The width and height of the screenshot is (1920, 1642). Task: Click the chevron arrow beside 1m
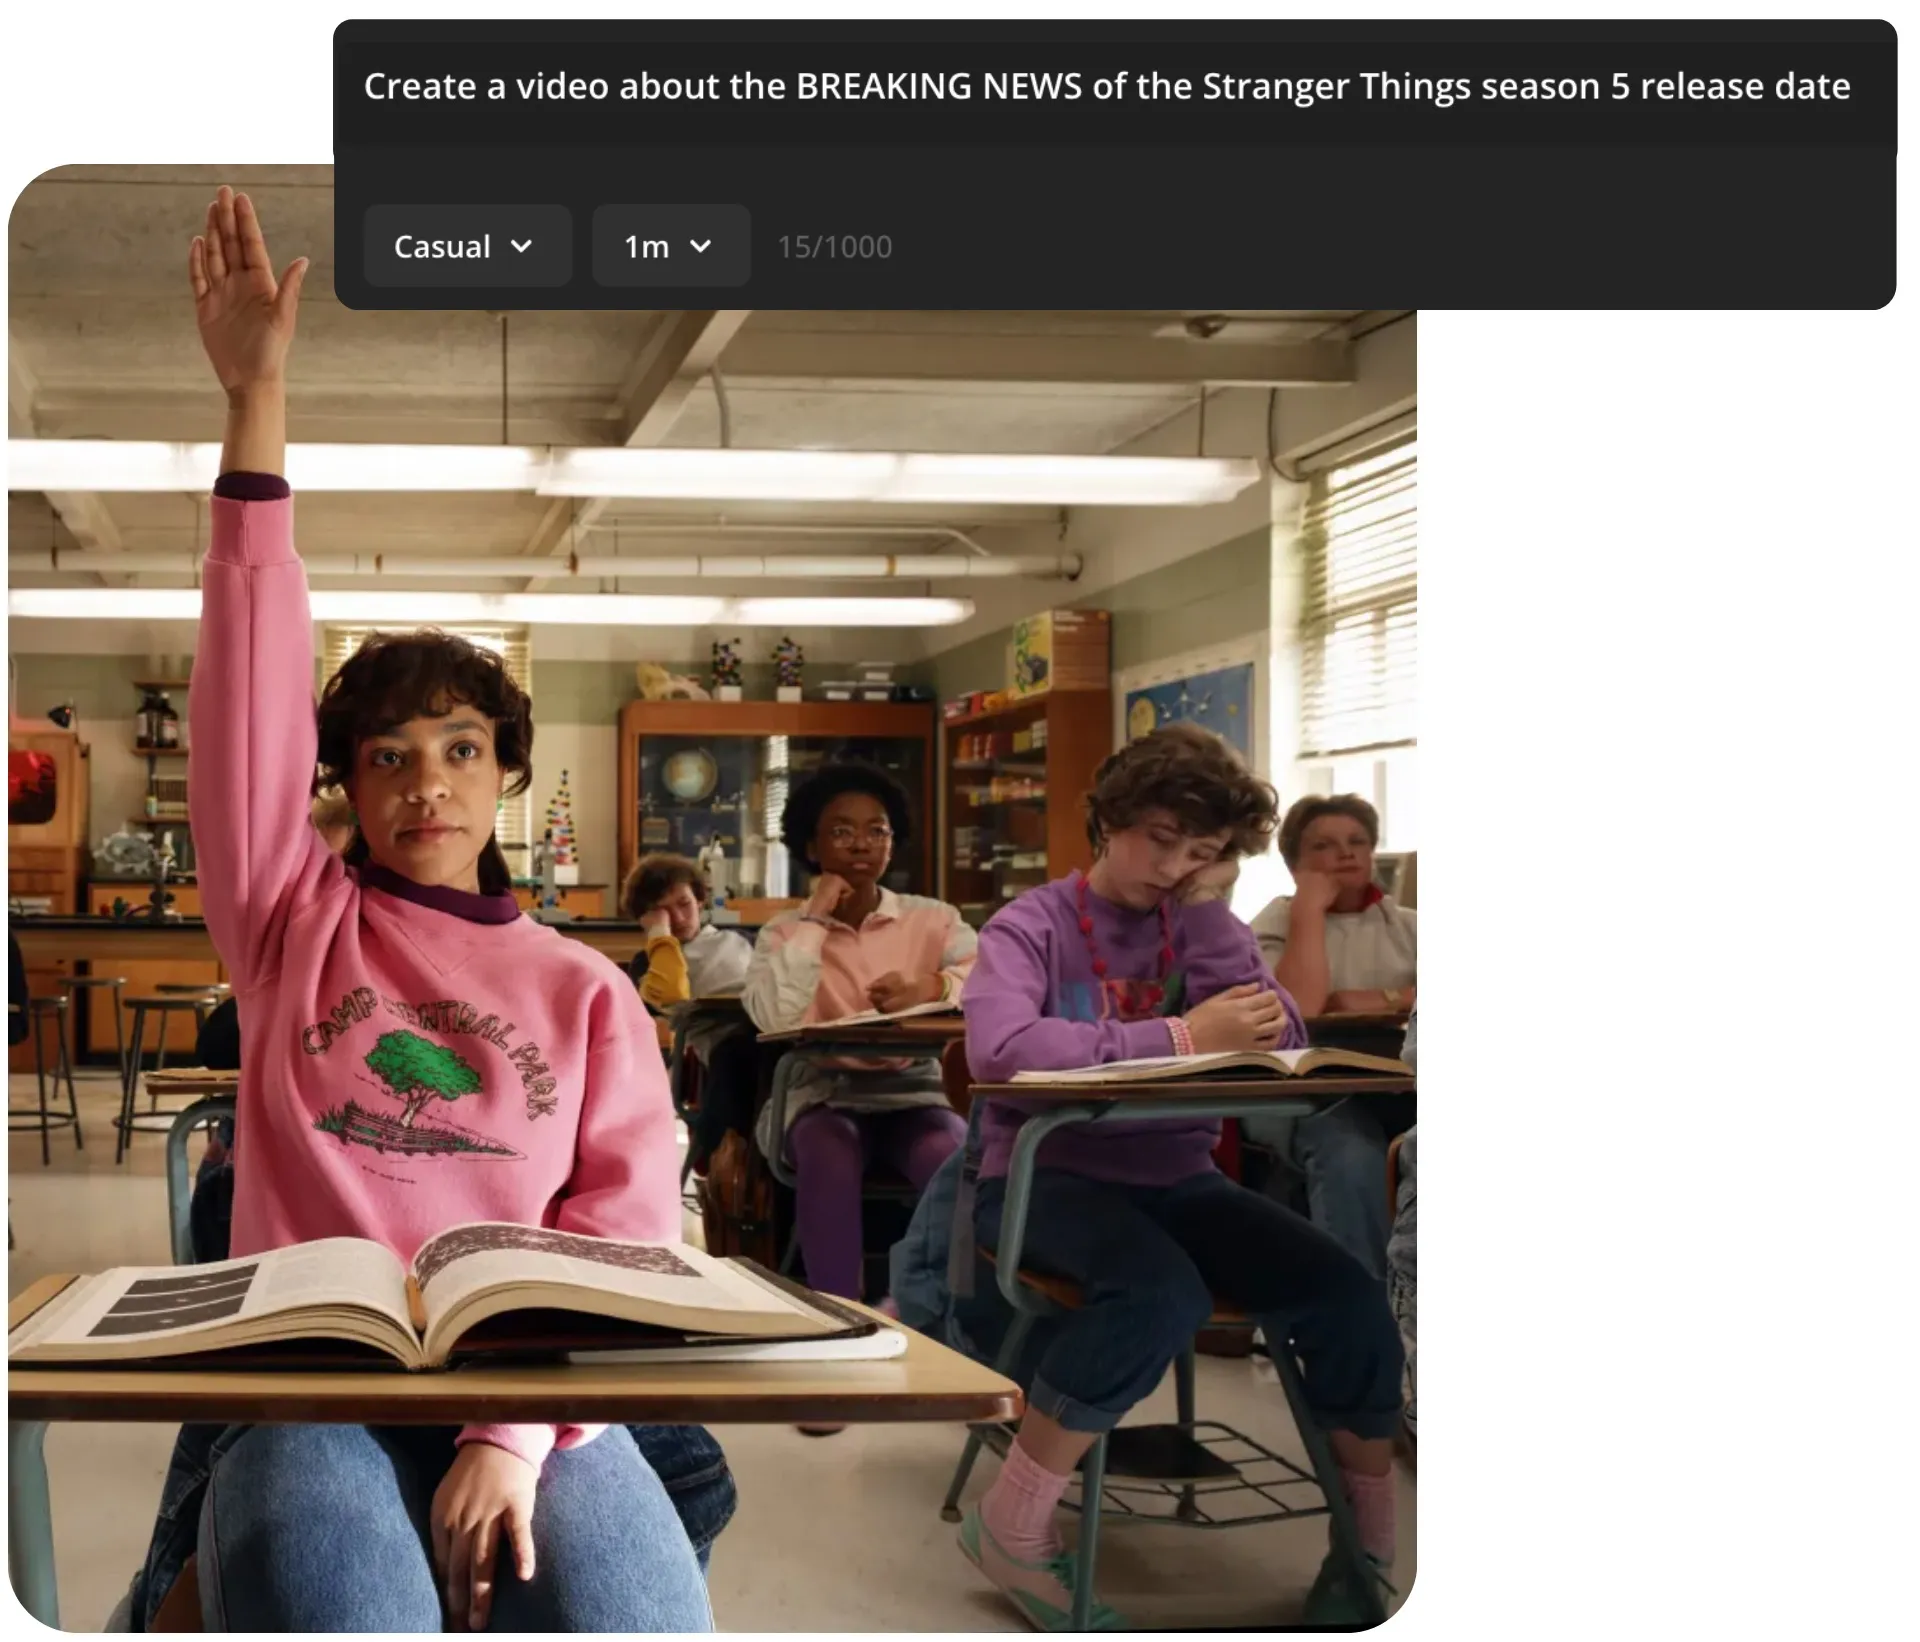click(x=701, y=246)
